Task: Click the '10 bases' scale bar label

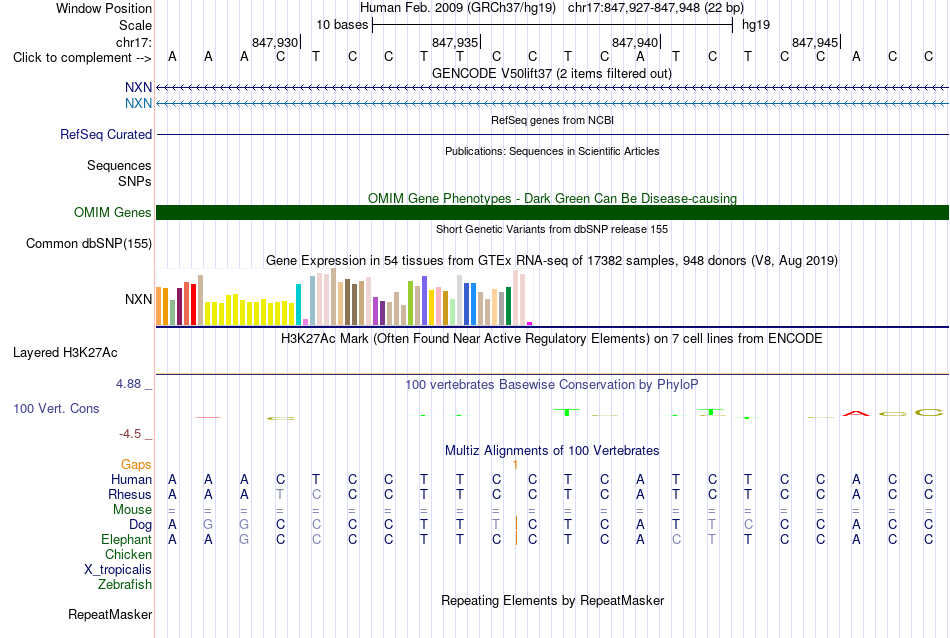Action: pyautogui.click(x=342, y=25)
